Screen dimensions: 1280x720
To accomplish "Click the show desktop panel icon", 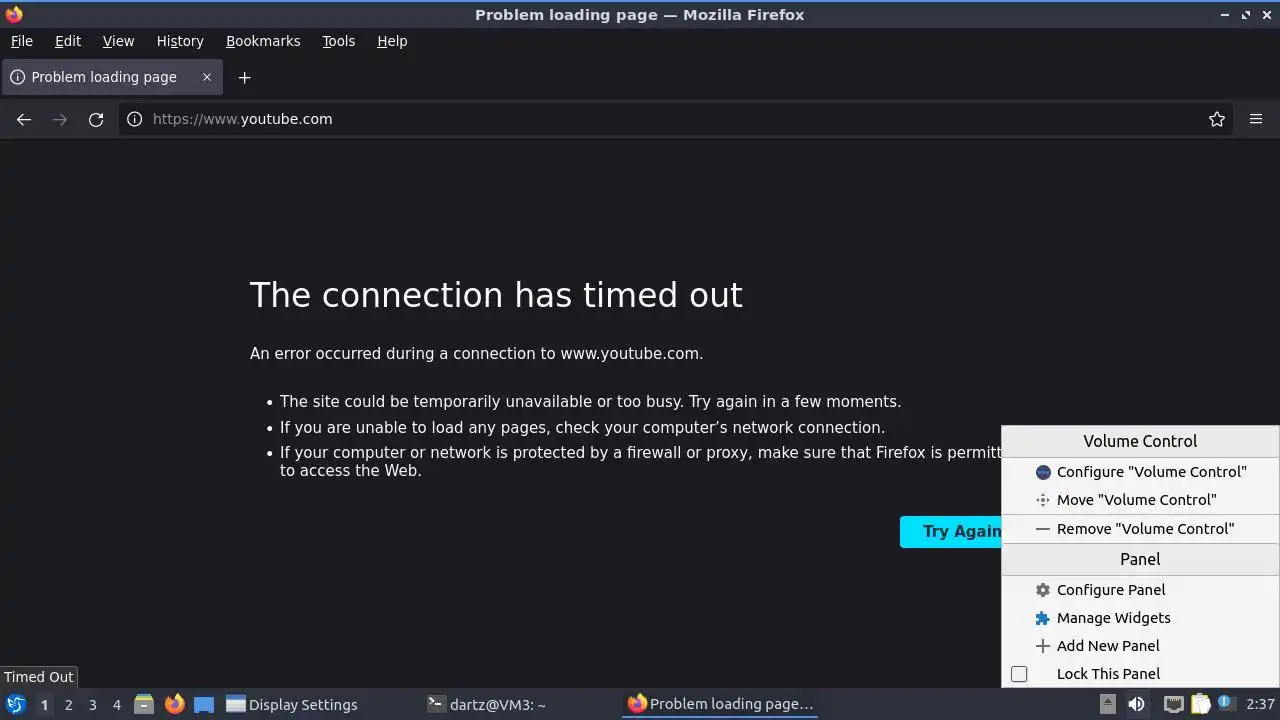I will [204, 705].
